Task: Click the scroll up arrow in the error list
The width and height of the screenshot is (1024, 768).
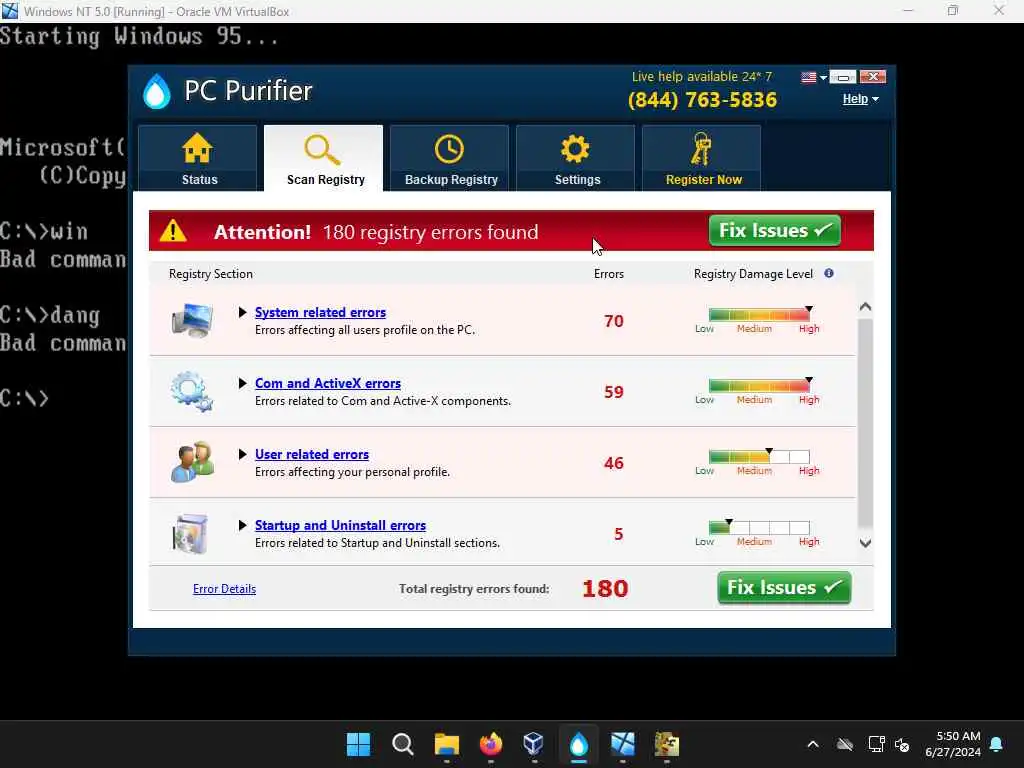Action: point(865,307)
